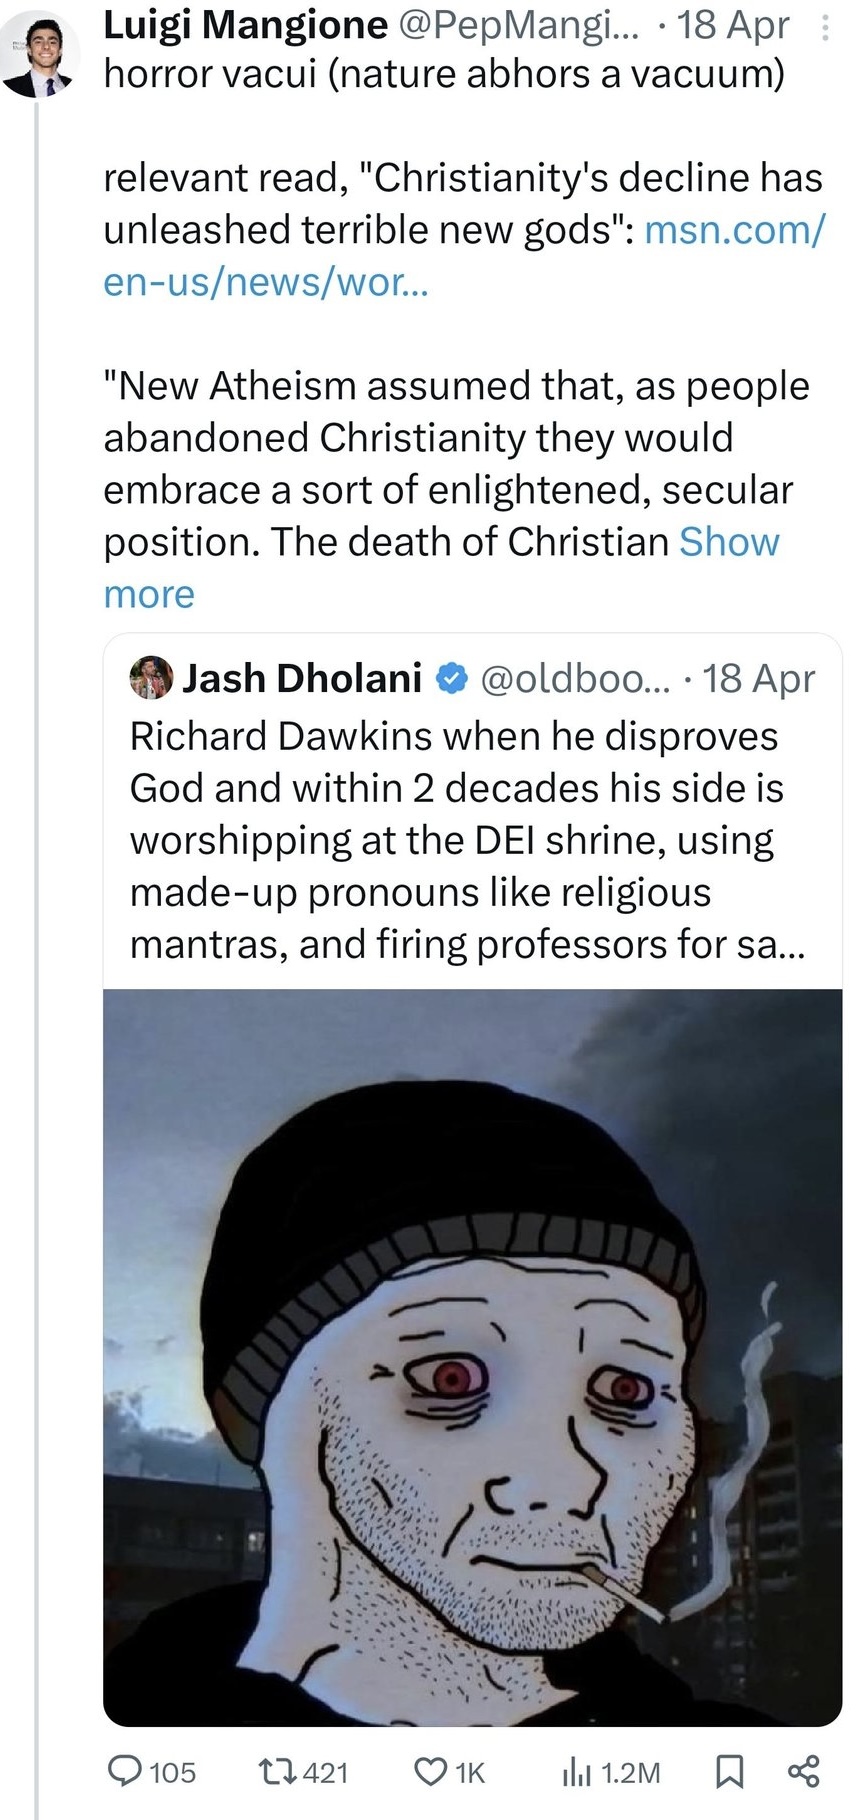The image size is (868, 1820).
Task: Open the three-dot more options menu
Action: point(825,27)
